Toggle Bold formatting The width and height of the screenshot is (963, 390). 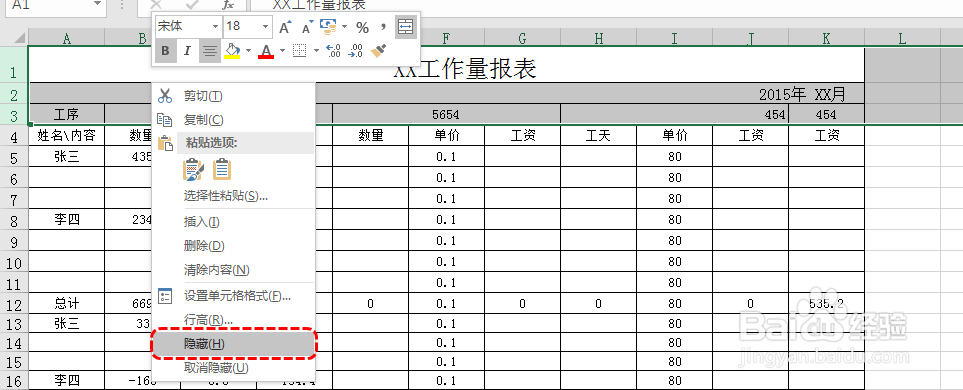tap(165, 51)
